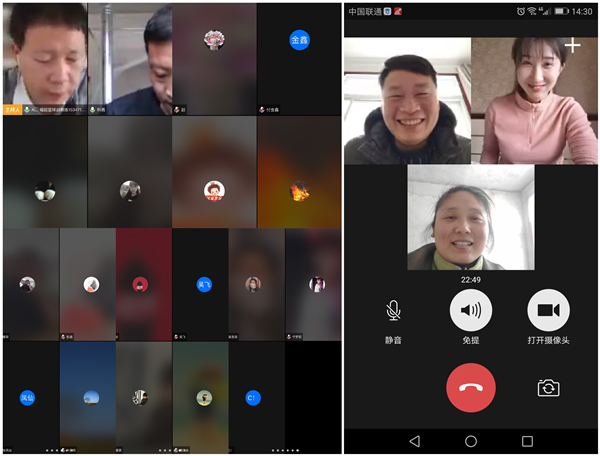Image resolution: width=600 pixels, height=456 pixels.
Task: Select the flame avatar participant tile
Action: [299, 189]
